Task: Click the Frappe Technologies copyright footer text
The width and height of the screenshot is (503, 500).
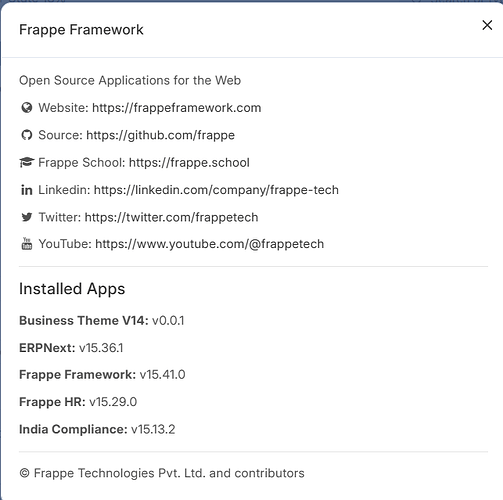Action: [162, 473]
